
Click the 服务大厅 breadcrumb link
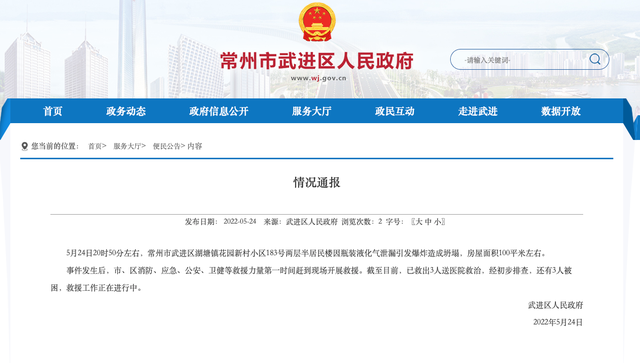(x=127, y=146)
